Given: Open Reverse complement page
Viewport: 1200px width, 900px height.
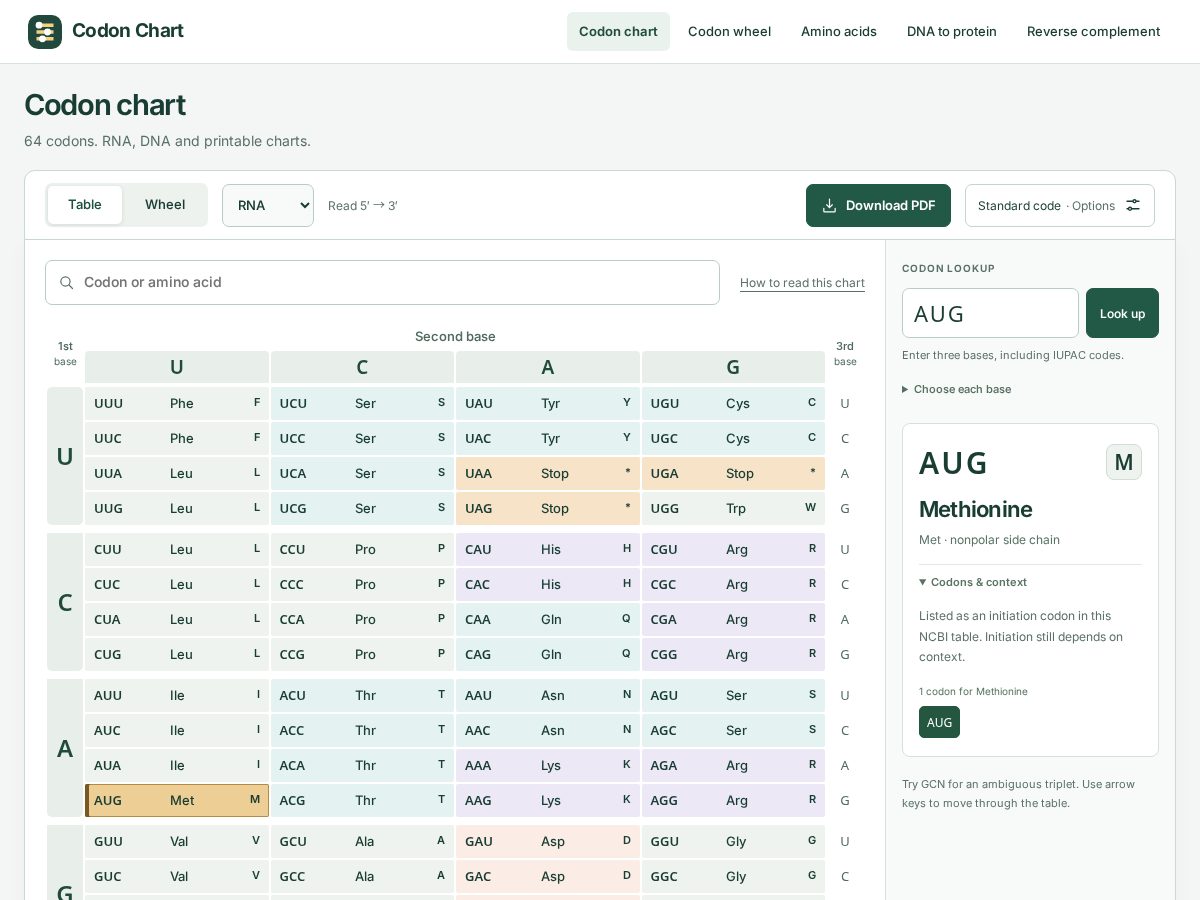Looking at the screenshot, I should (1093, 32).
